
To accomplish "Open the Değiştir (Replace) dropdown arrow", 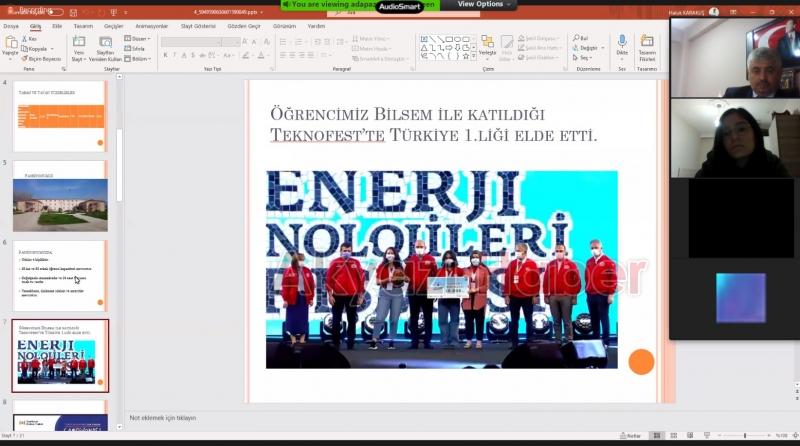I will [603, 48].
